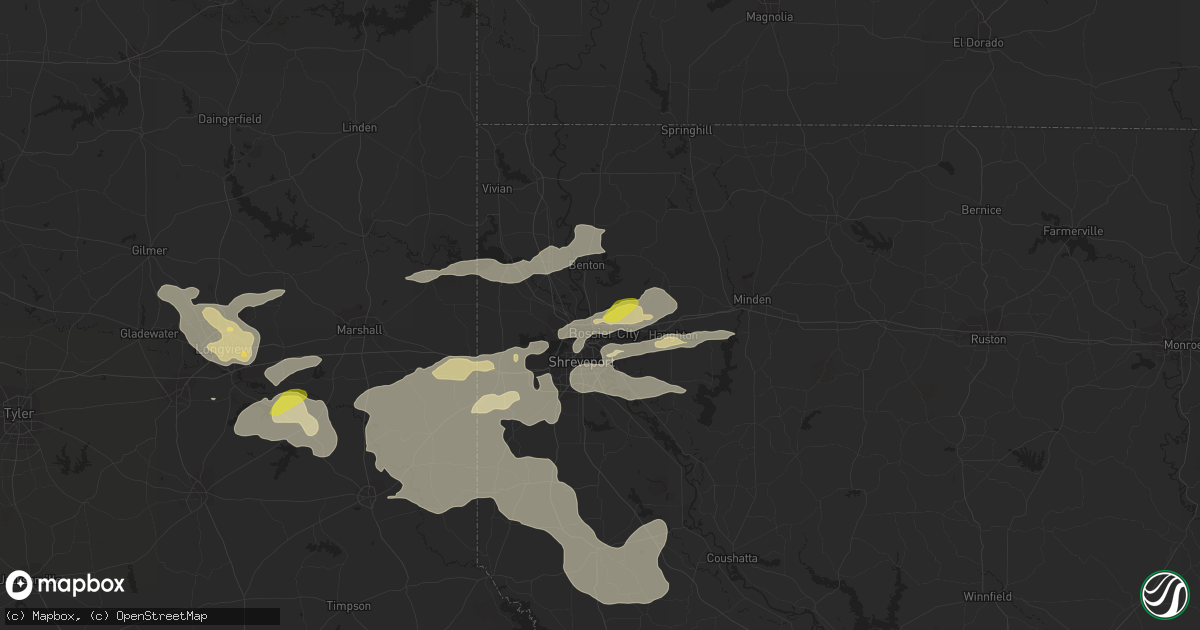Image resolution: width=1200 pixels, height=630 pixels.
Task: Click the Farmerville label
Action: (1073, 231)
